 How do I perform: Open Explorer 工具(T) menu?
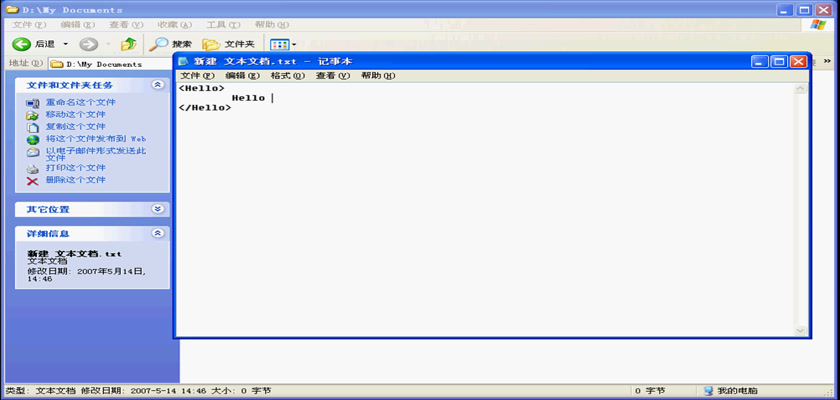pos(223,25)
